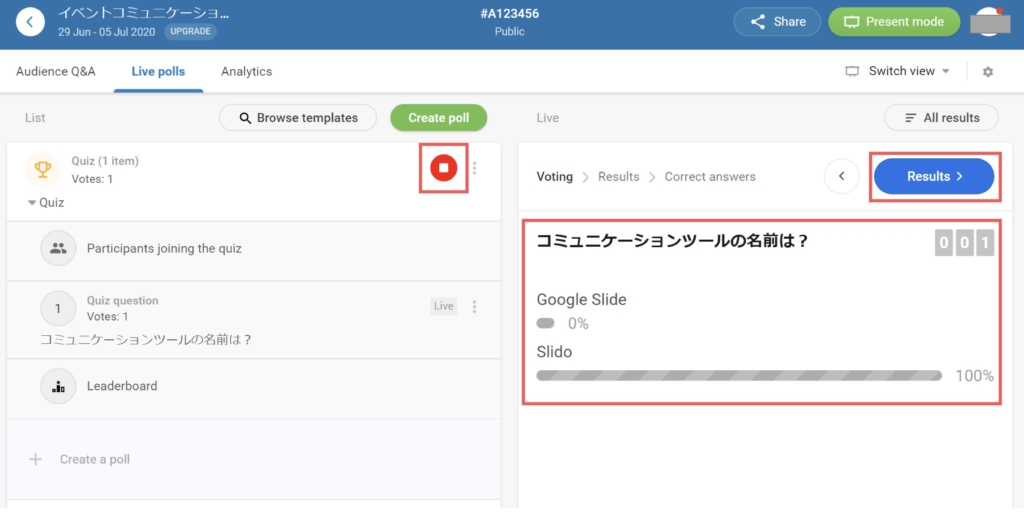Viewport: 1024px width, 524px height.
Task: Open quiz three-dot options menu
Action: point(475,169)
